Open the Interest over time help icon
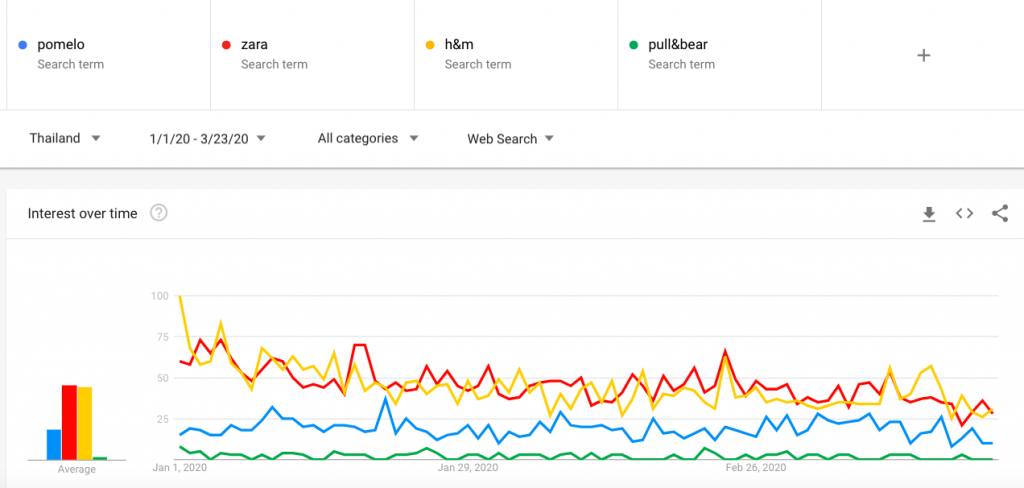The image size is (1024, 488). 159,213
